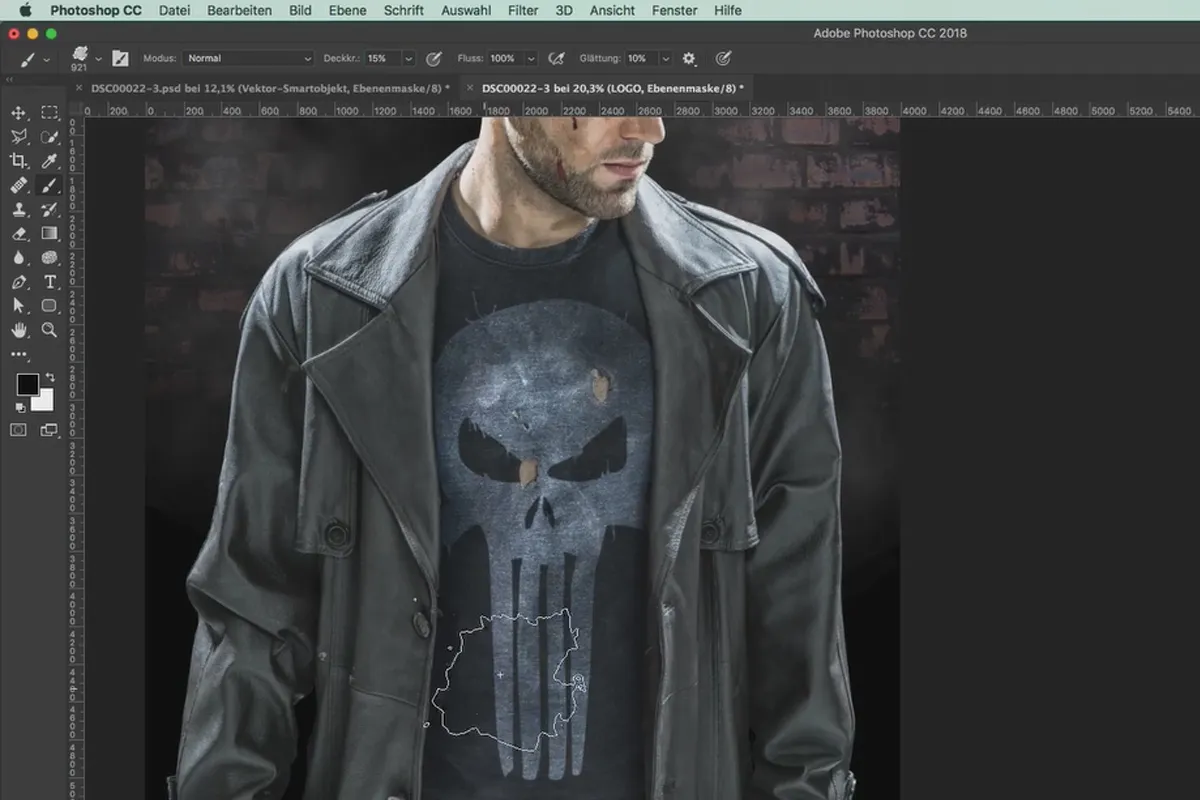Reset default foreground and background colors
Screen dimensions: 1200x800
[x=19, y=408]
